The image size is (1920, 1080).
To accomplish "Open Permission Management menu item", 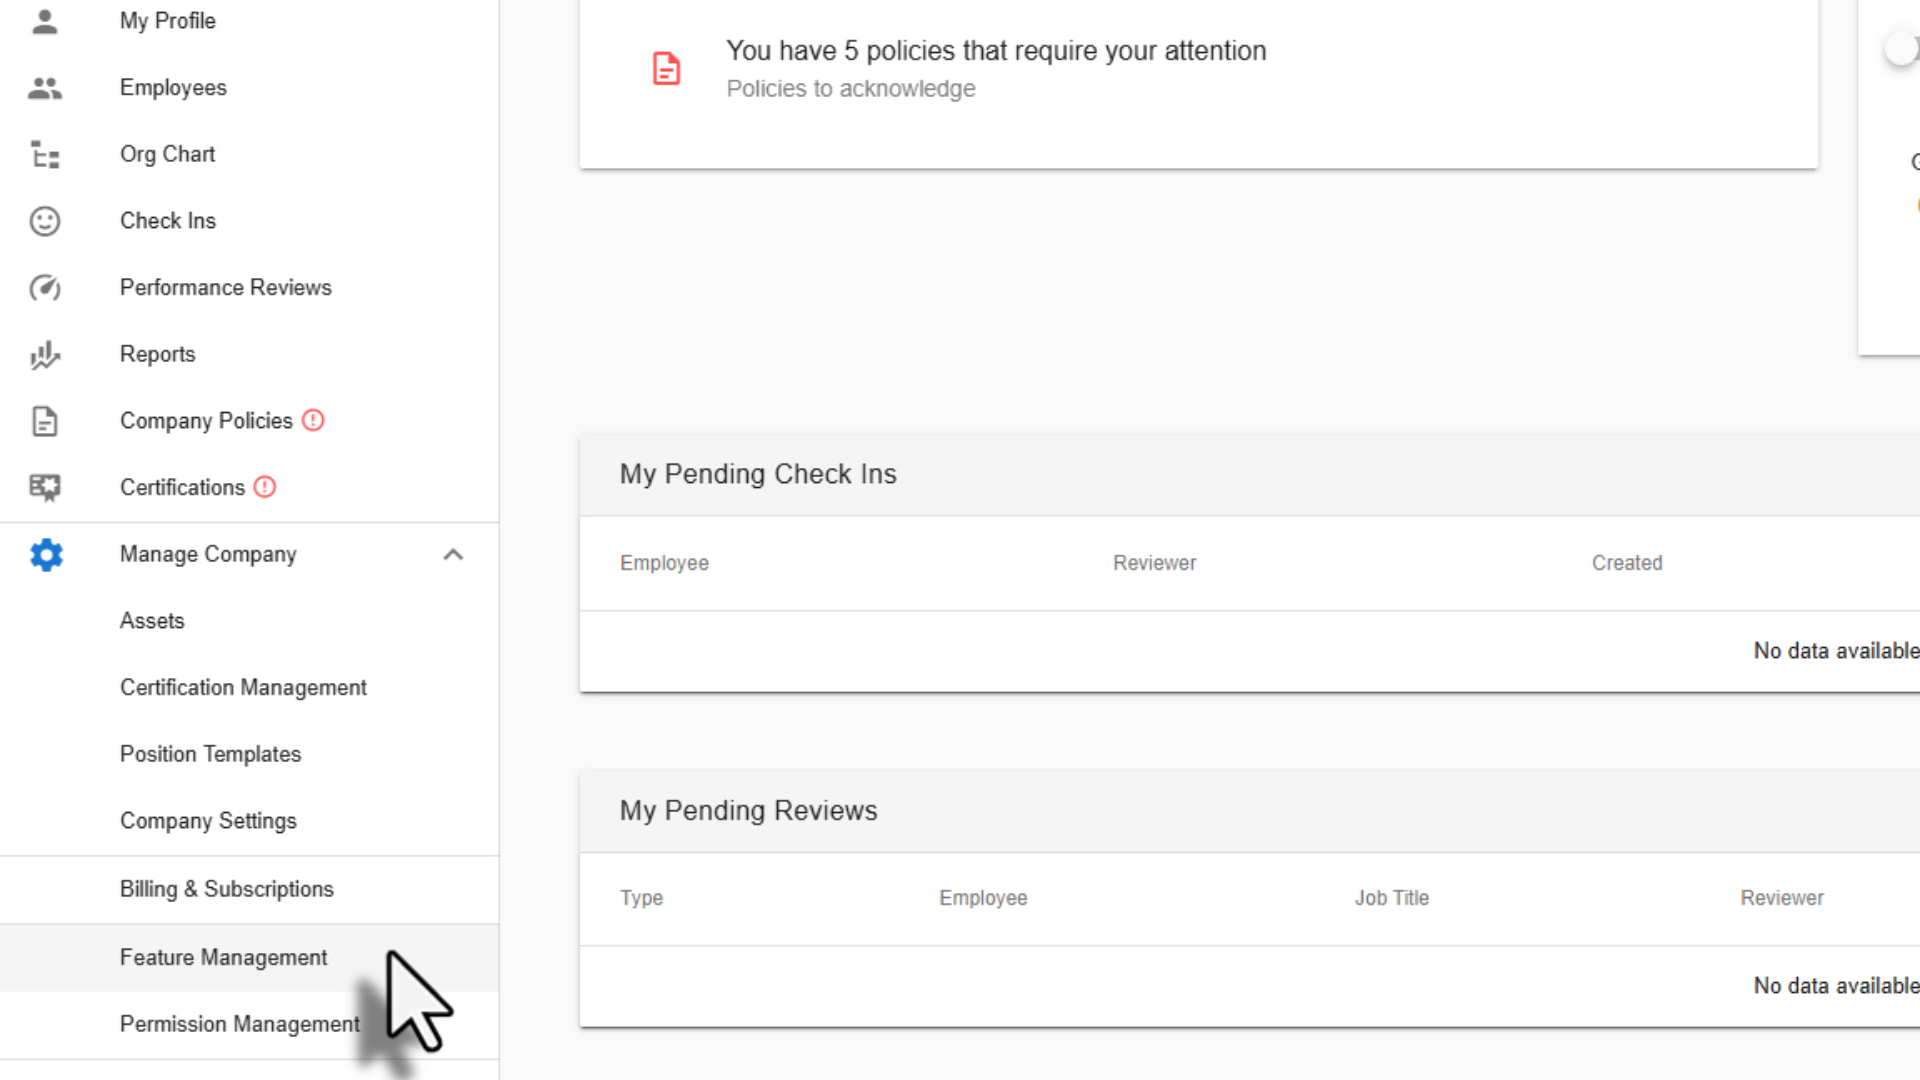I will pos(239,1025).
